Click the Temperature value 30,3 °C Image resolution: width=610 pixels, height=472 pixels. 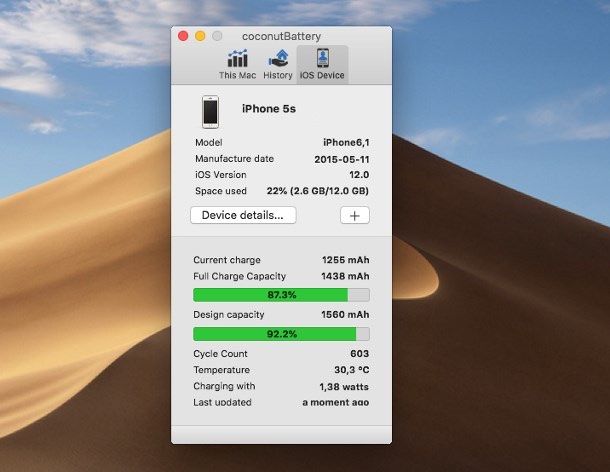352,370
